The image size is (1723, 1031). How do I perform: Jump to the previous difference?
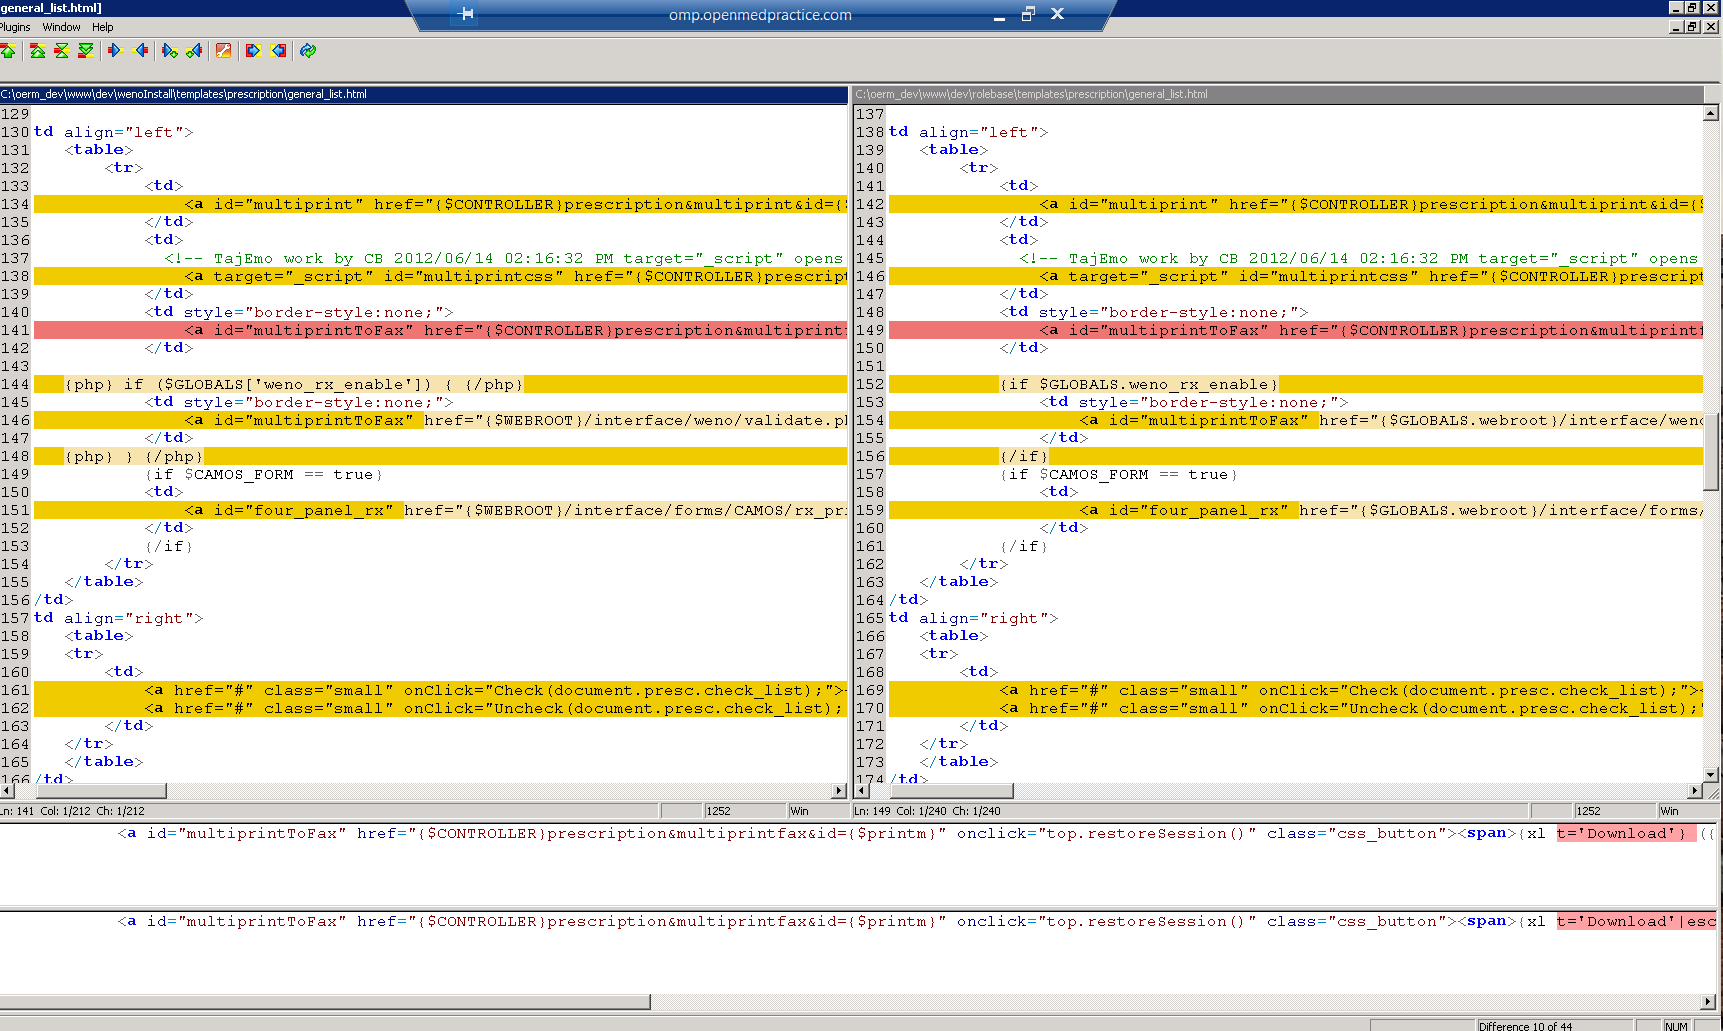(7, 50)
